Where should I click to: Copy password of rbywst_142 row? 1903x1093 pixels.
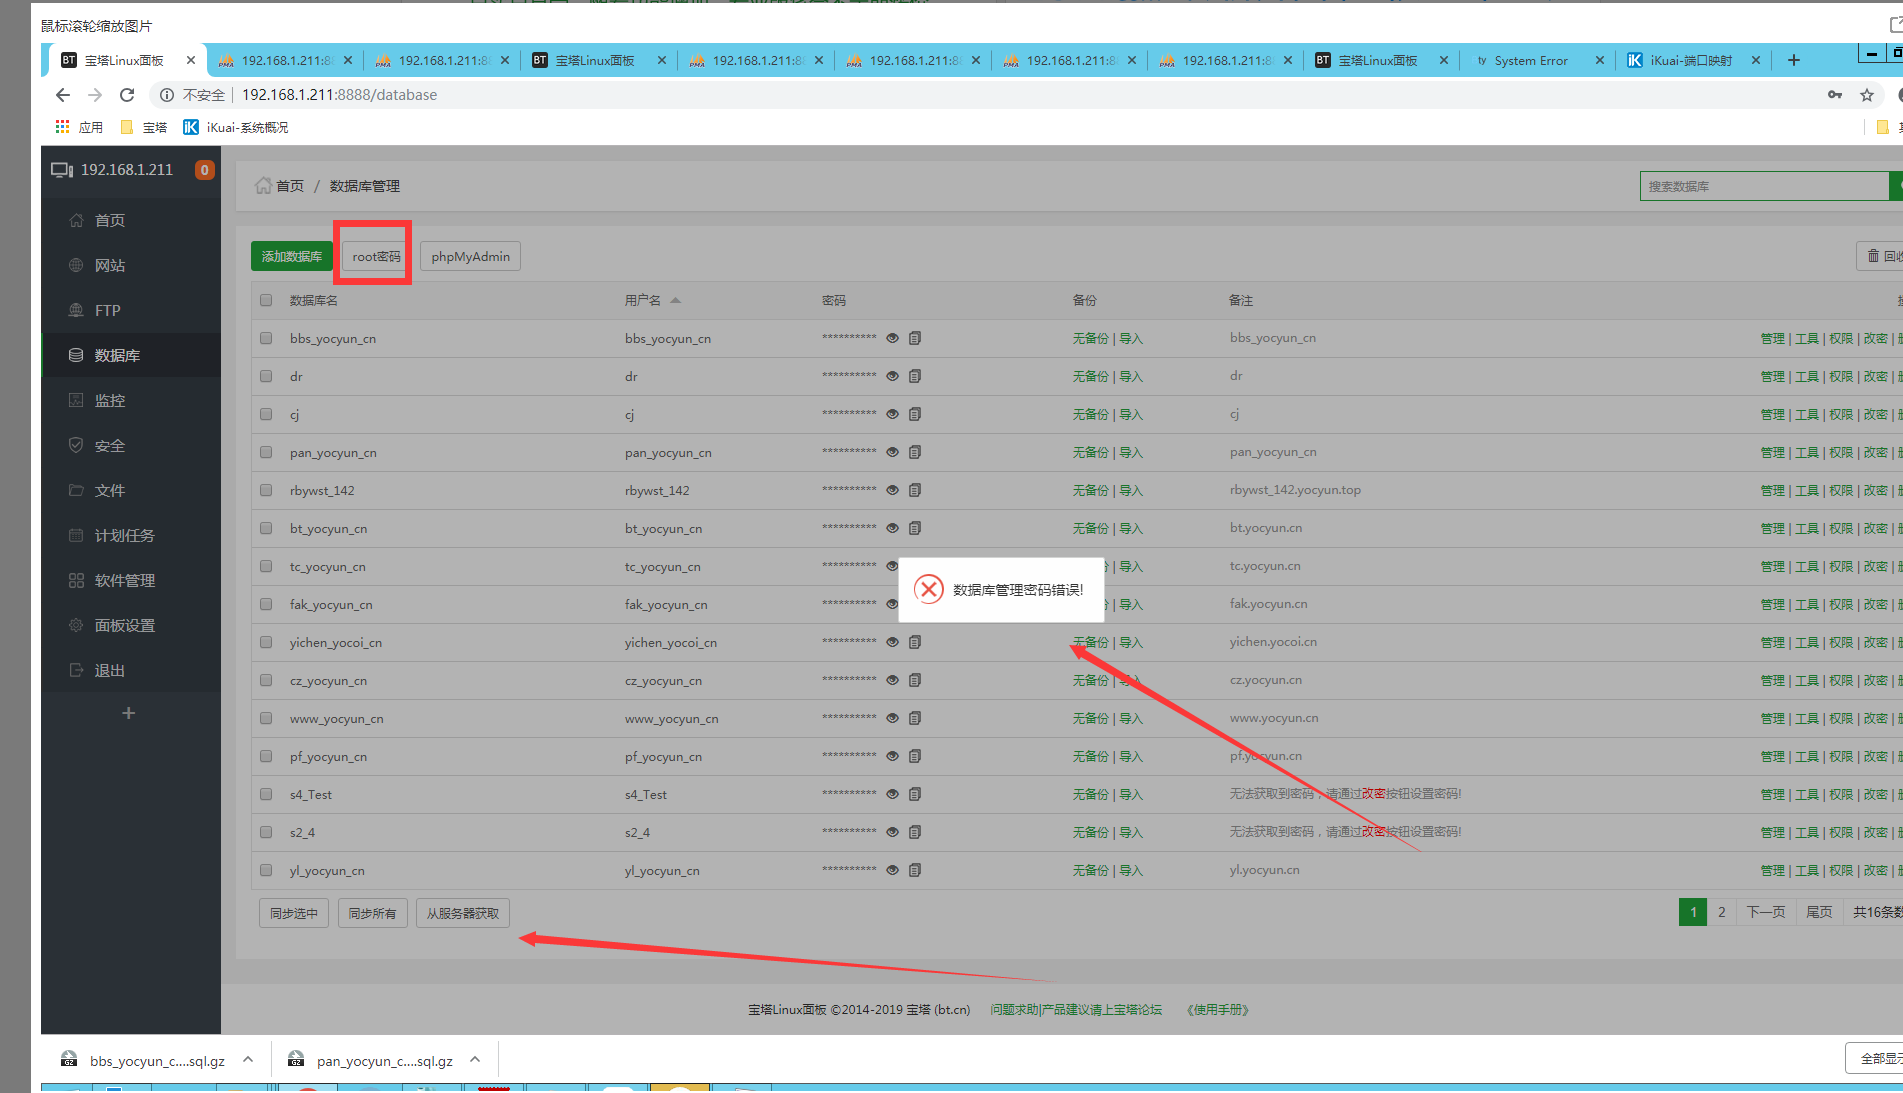point(915,490)
